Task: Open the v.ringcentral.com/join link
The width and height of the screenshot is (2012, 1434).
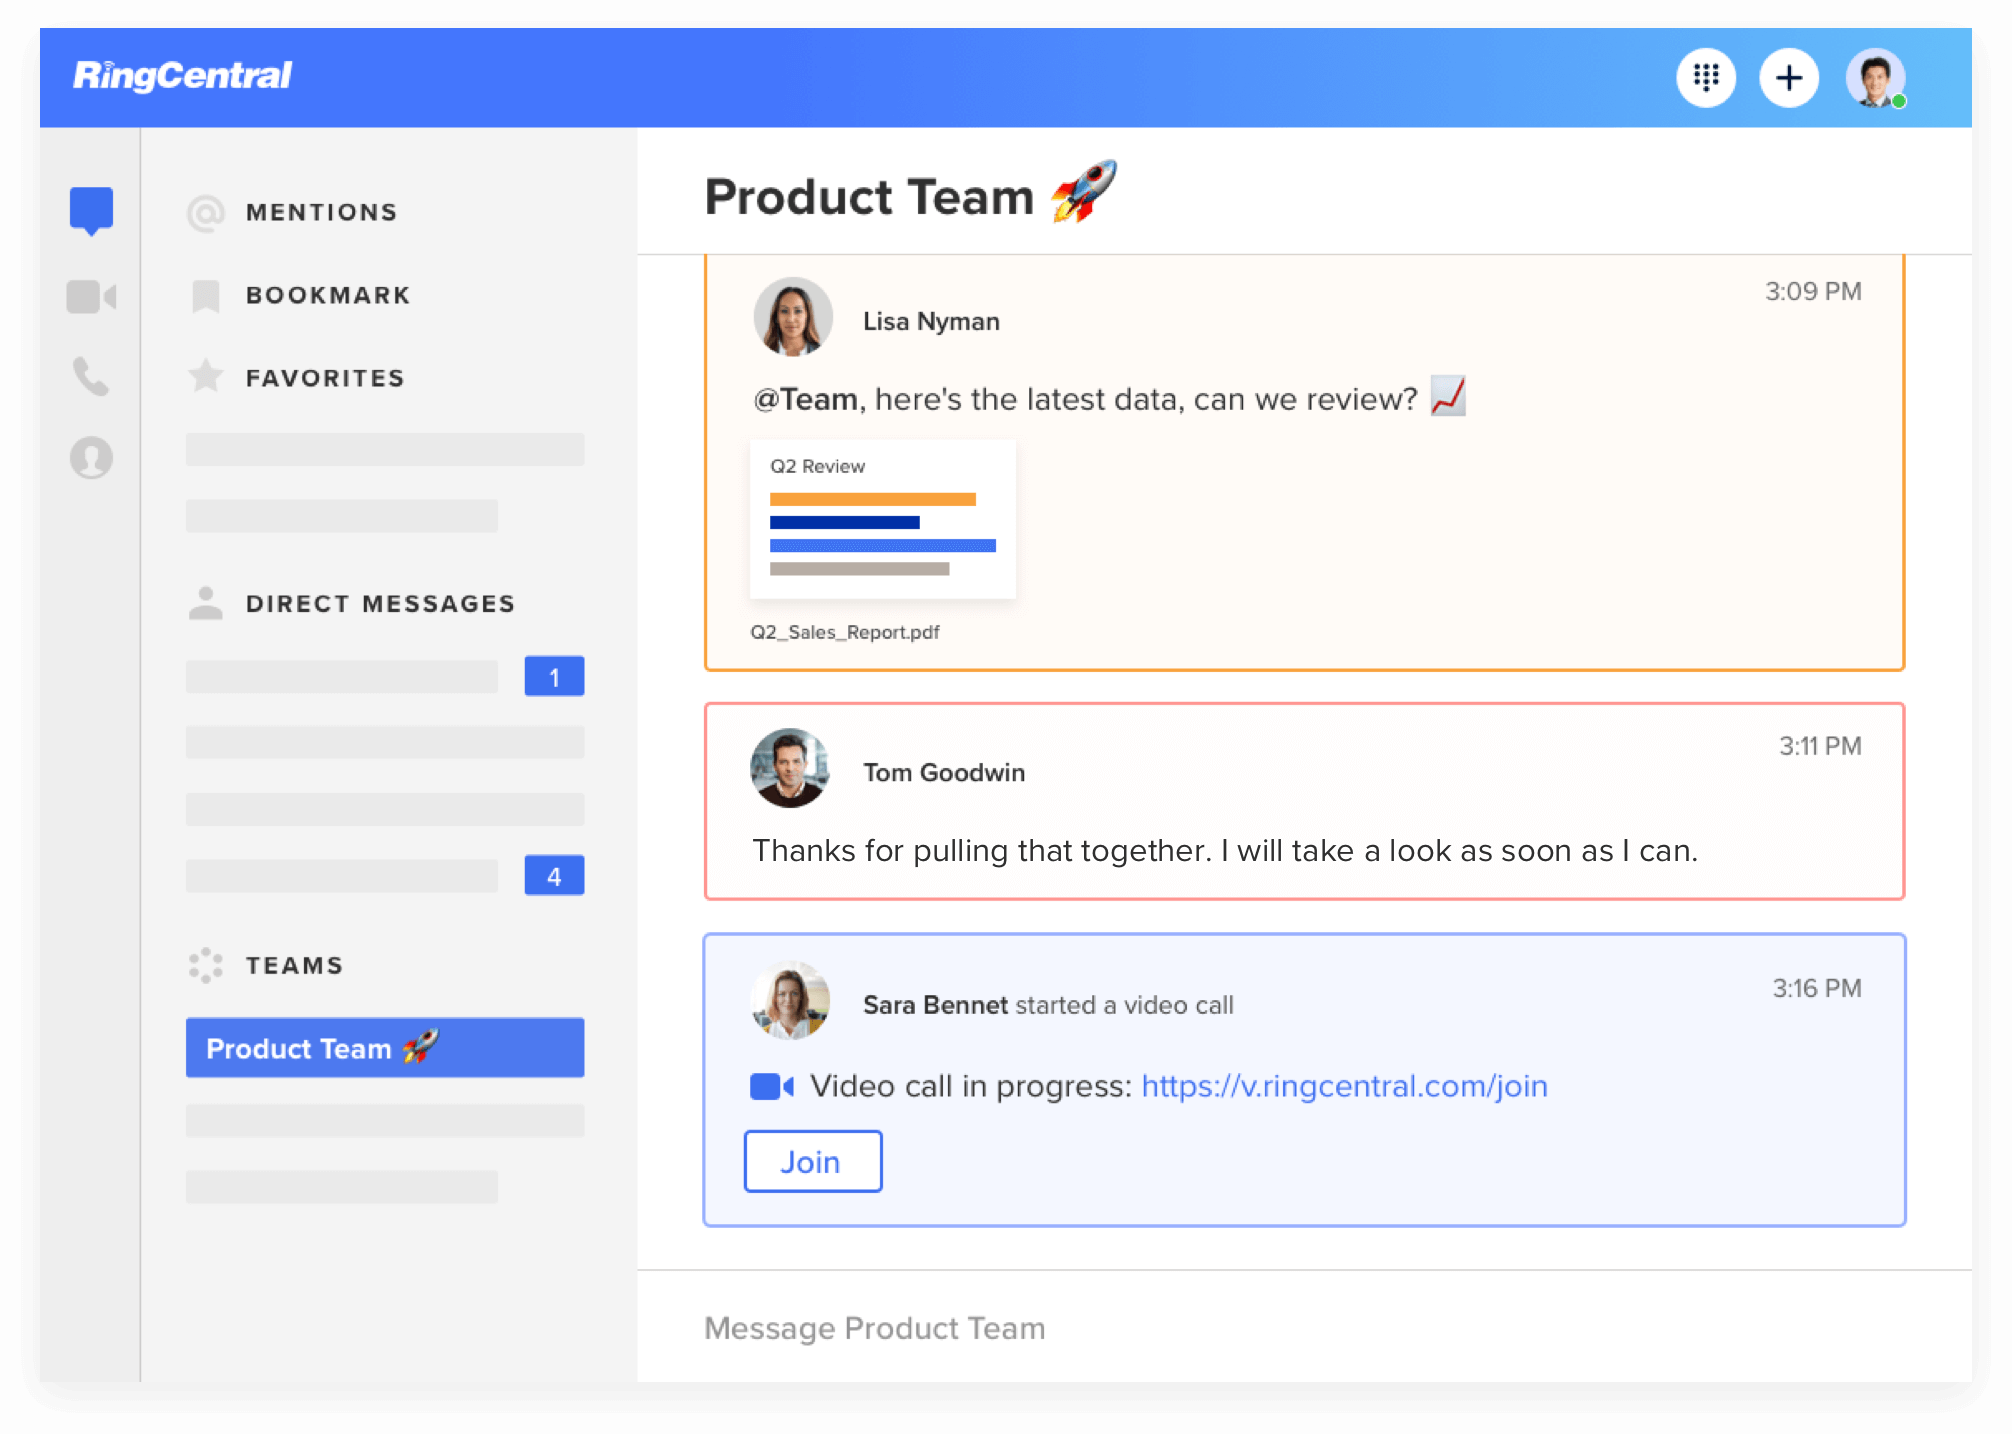Action: click(1344, 1086)
